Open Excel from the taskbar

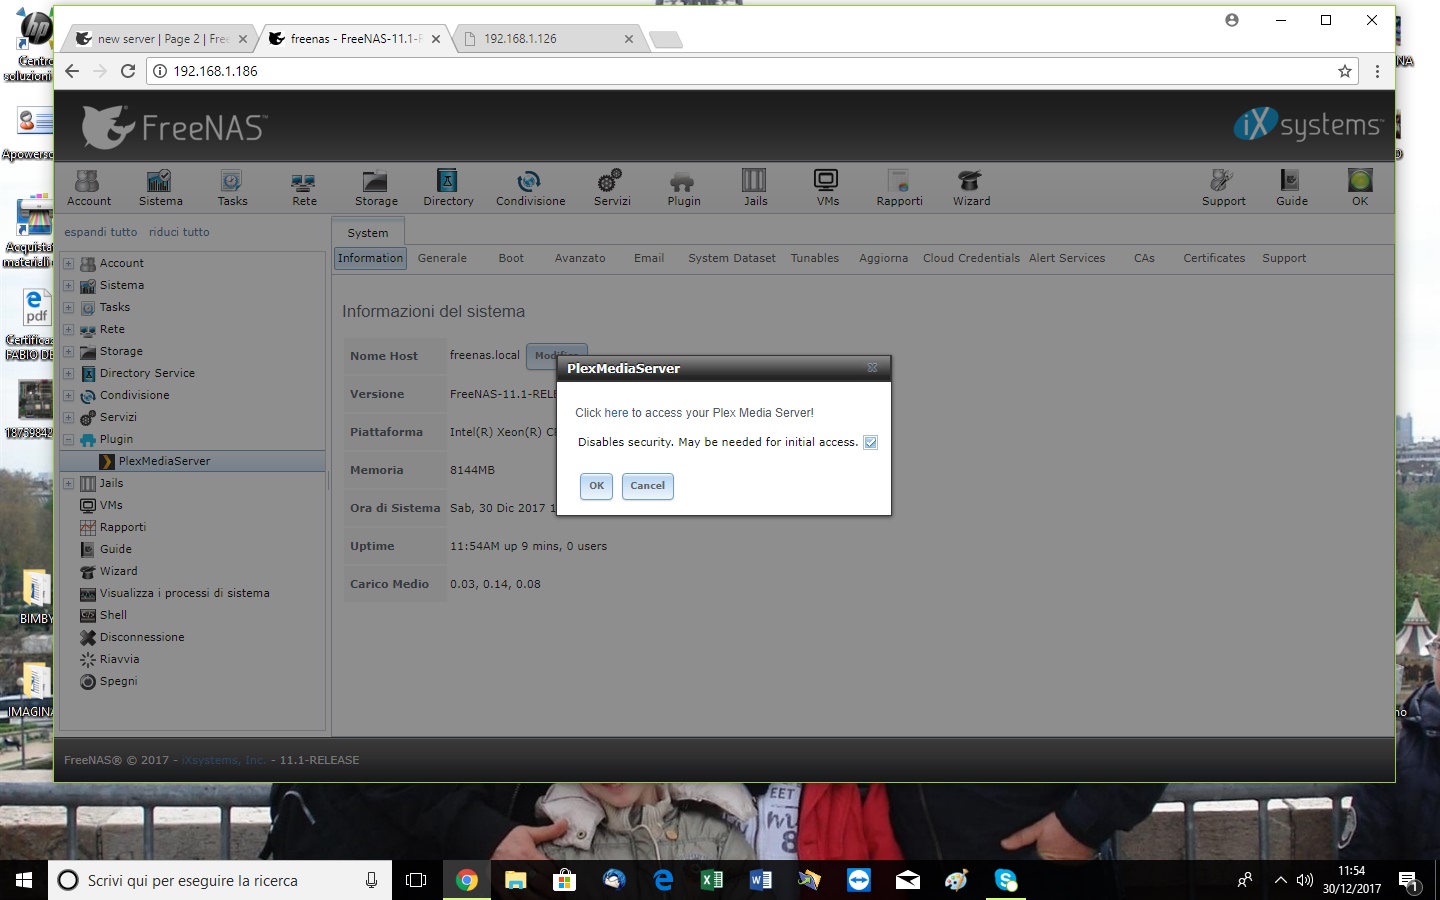pyautogui.click(x=712, y=880)
